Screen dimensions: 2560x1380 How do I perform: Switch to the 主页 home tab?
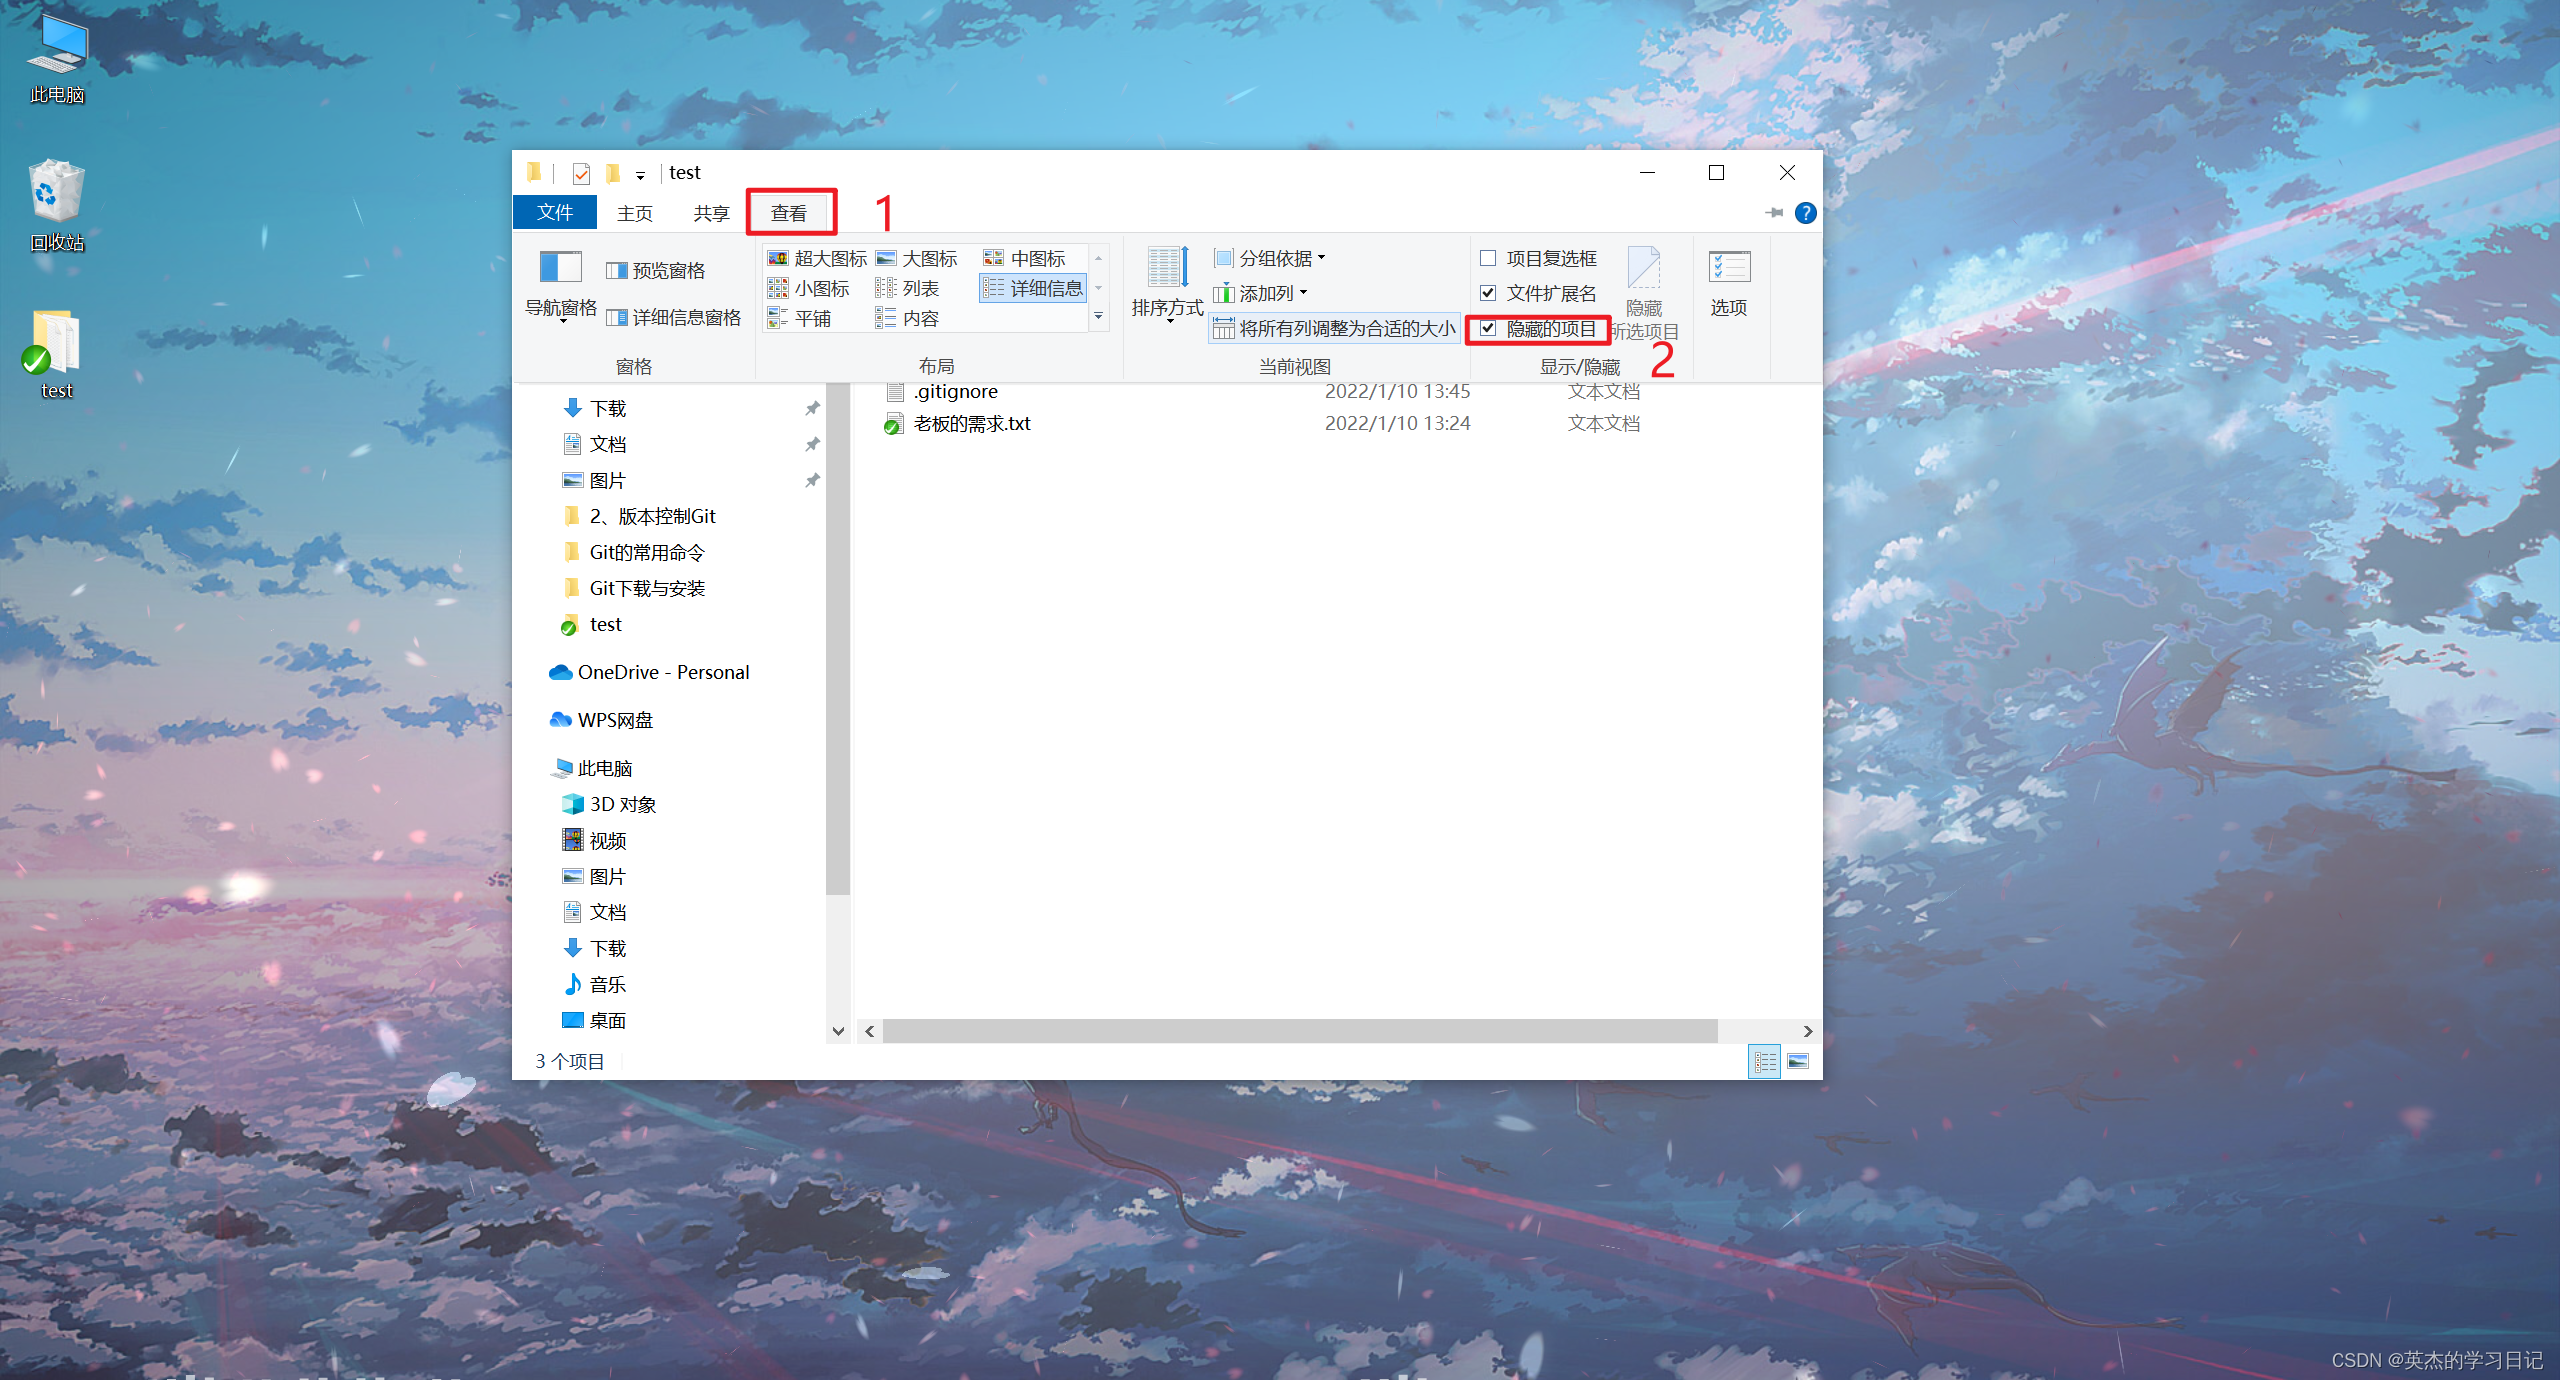(x=635, y=213)
